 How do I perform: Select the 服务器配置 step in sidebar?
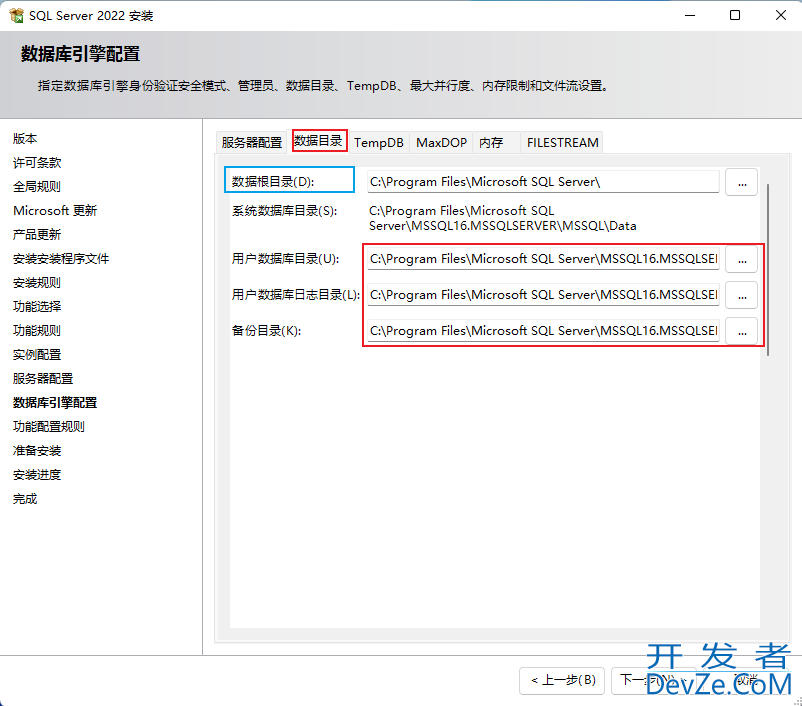coord(43,379)
